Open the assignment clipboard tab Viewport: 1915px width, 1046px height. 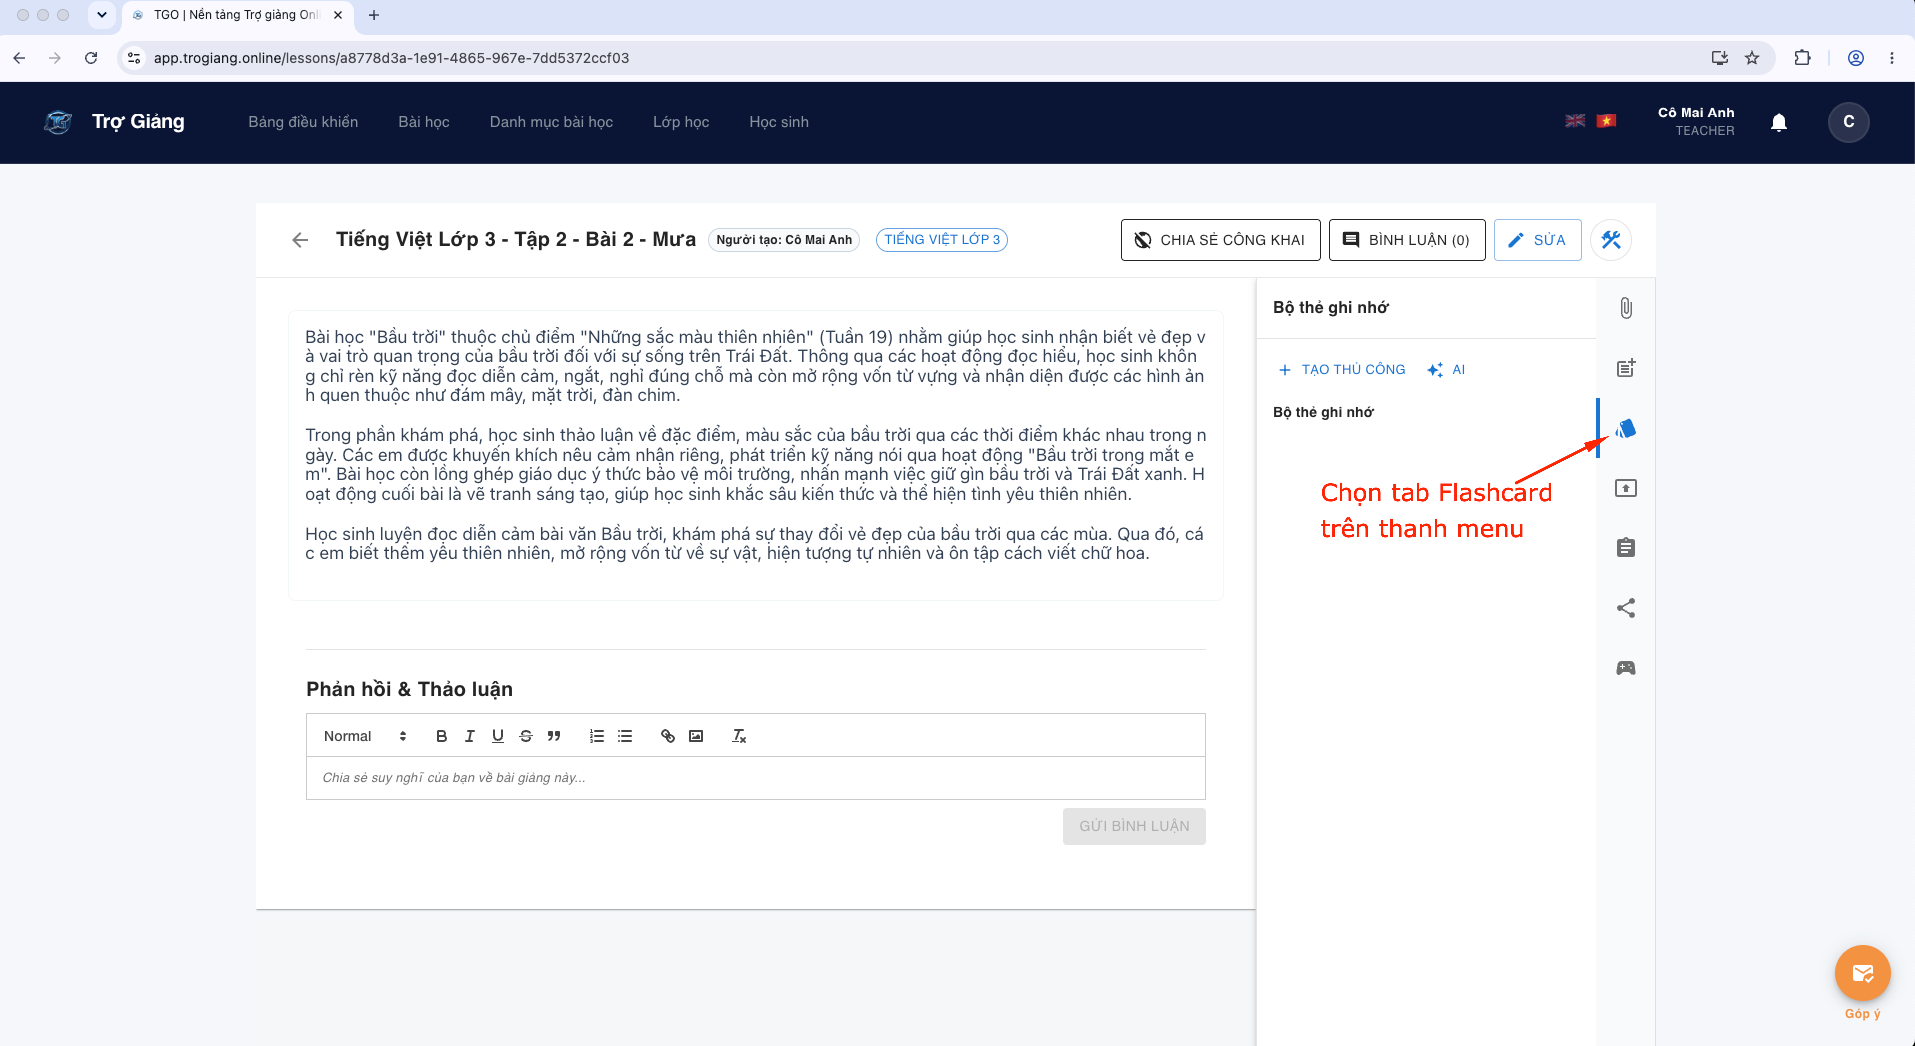tap(1626, 548)
